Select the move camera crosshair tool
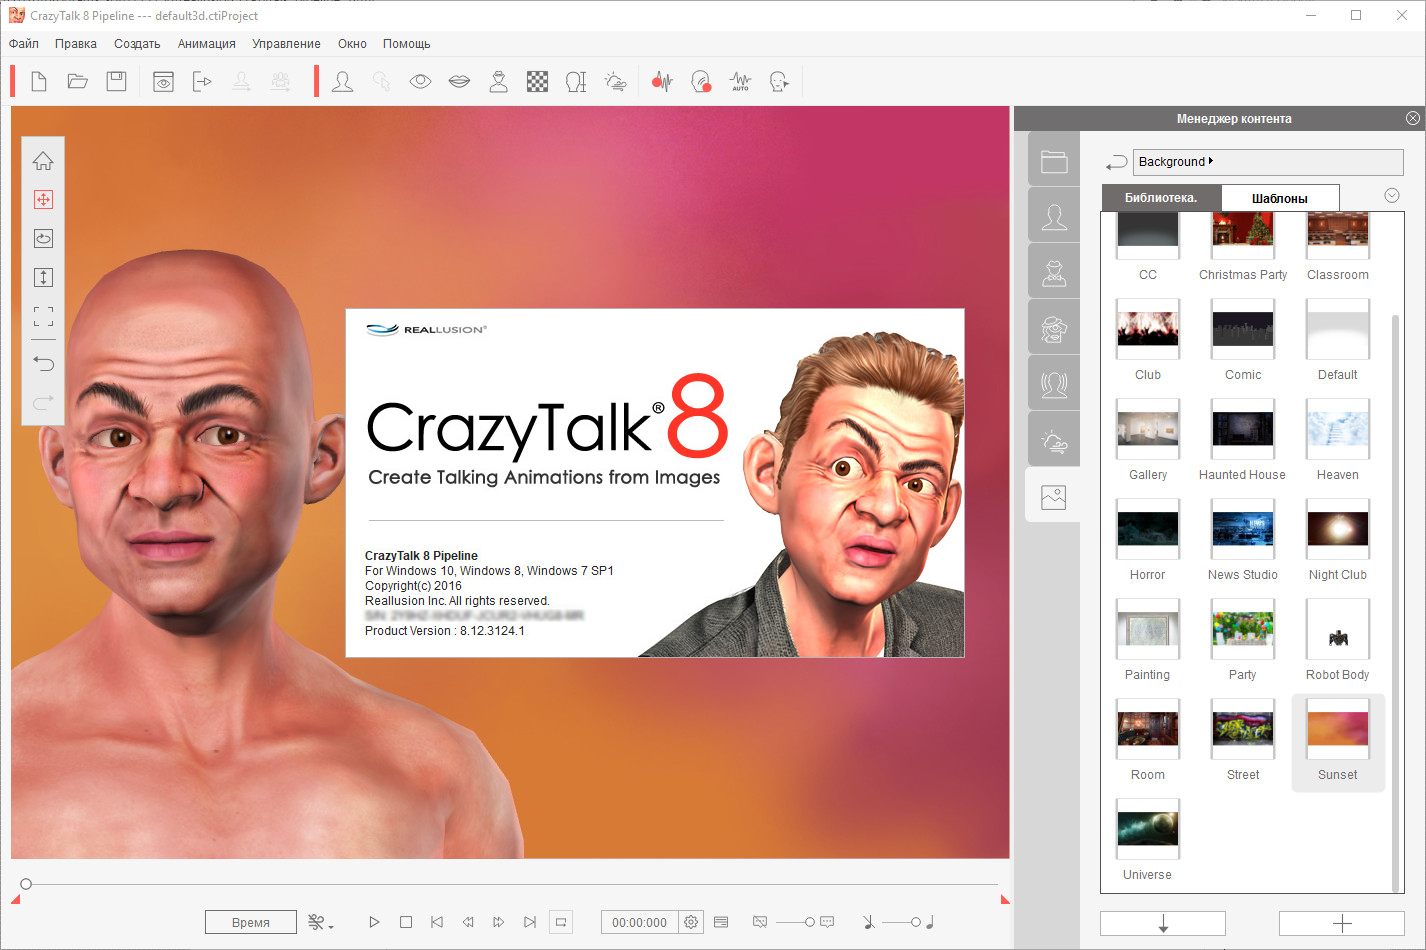 [x=43, y=200]
